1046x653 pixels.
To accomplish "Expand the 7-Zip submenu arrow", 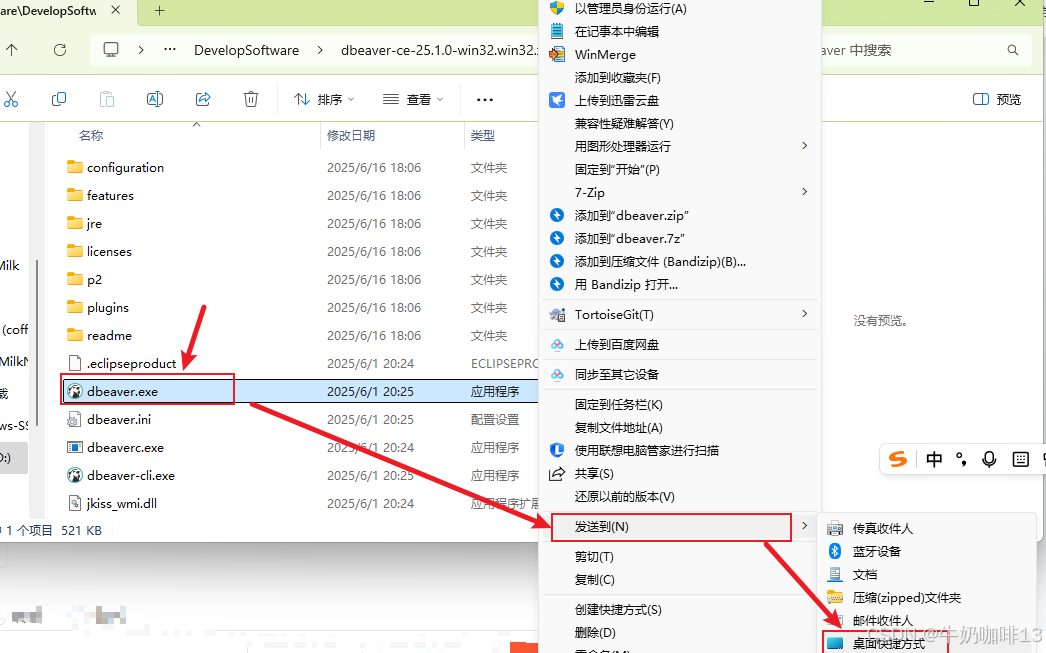I will tap(805, 191).
